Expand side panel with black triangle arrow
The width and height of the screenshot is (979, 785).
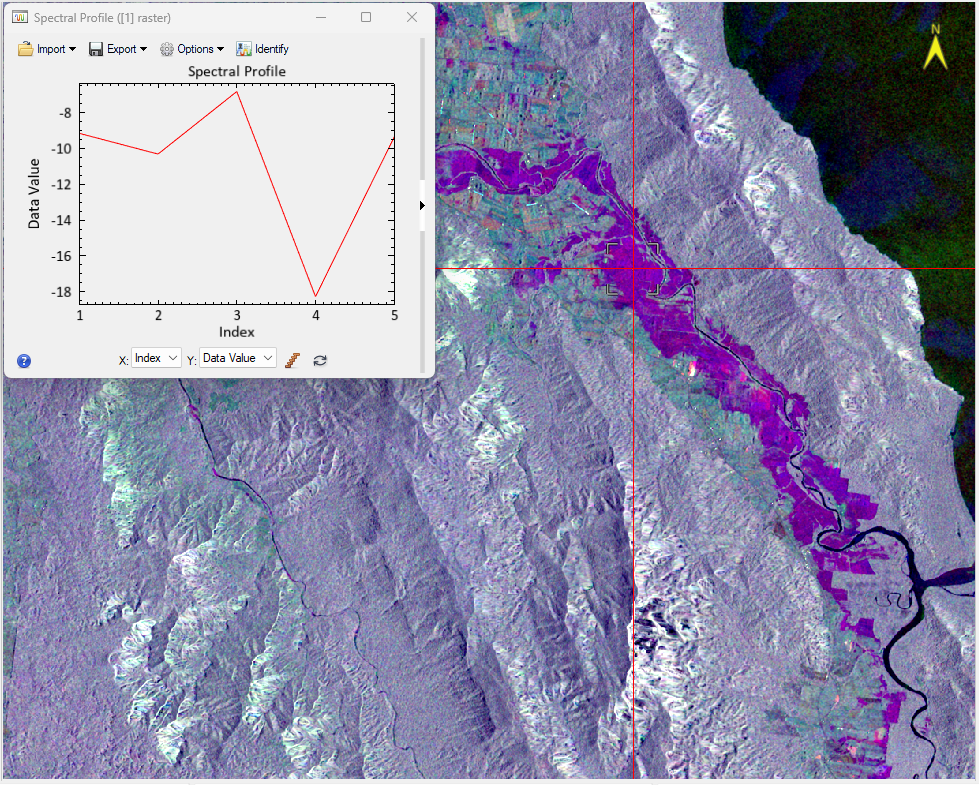[422, 205]
